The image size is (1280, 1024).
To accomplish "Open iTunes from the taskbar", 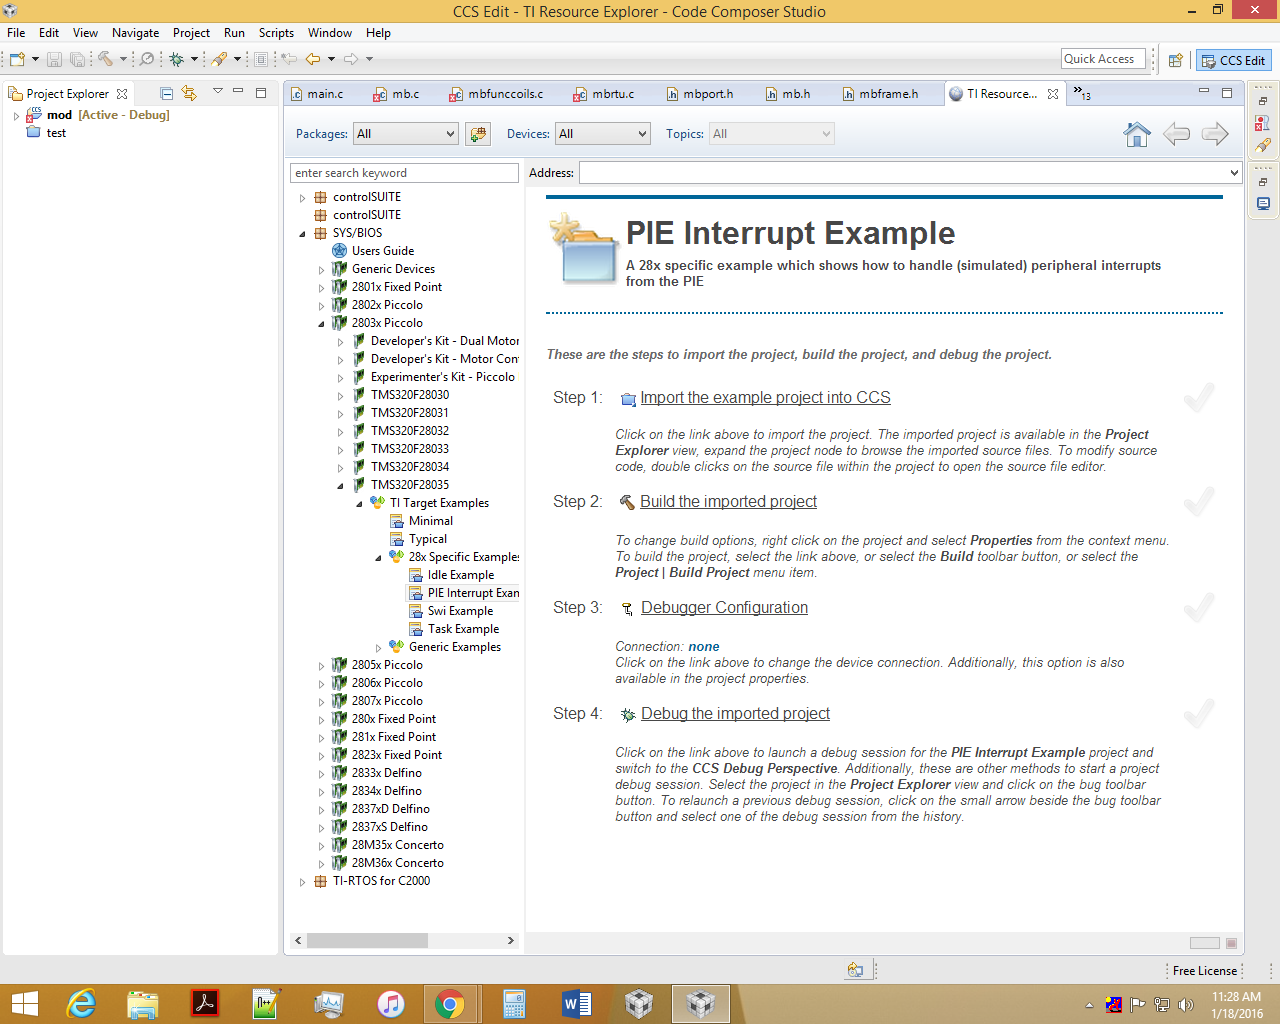I will (x=390, y=1004).
